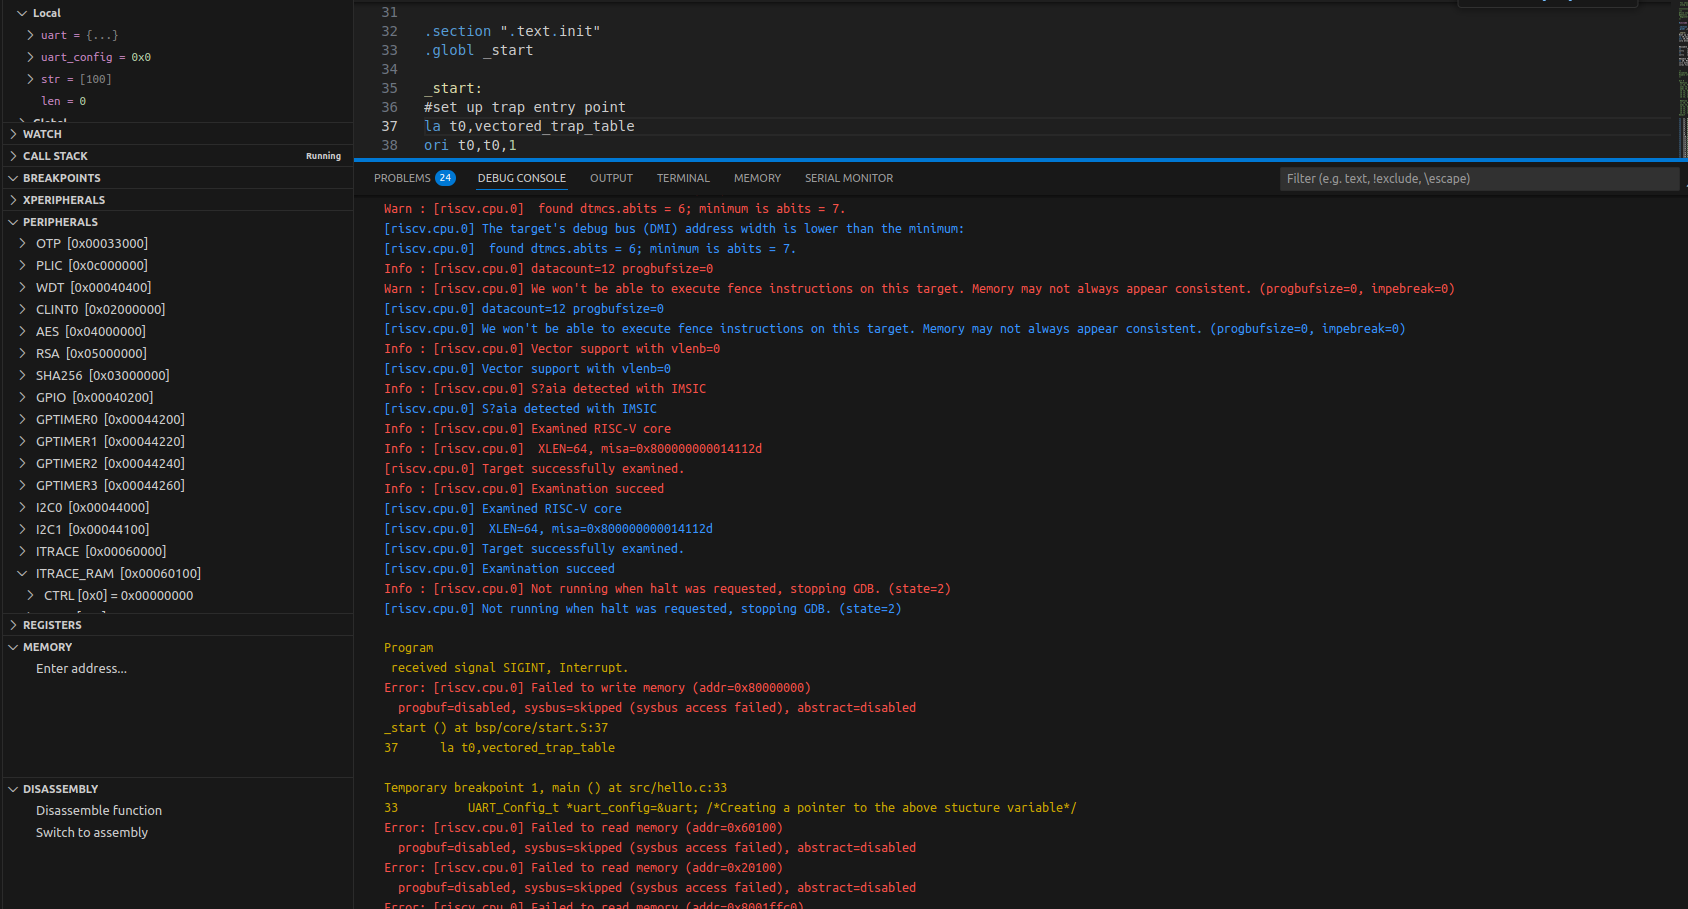Open the PROBLEMS tab with 24 badge
The height and width of the screenshot is (909, 1688).
(x=413, y=178)
